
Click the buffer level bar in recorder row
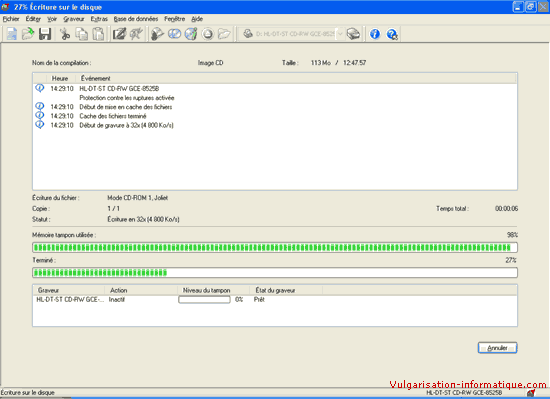click(204, 299)
